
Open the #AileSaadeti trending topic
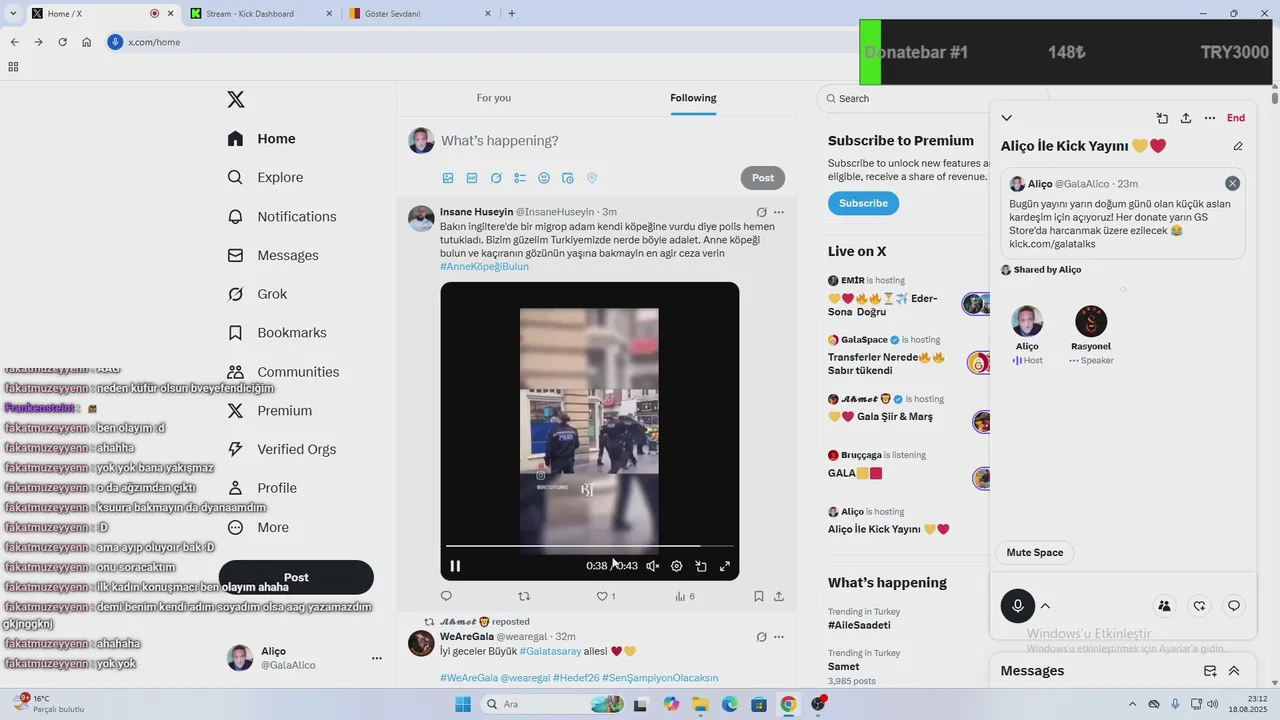(859, 625)
